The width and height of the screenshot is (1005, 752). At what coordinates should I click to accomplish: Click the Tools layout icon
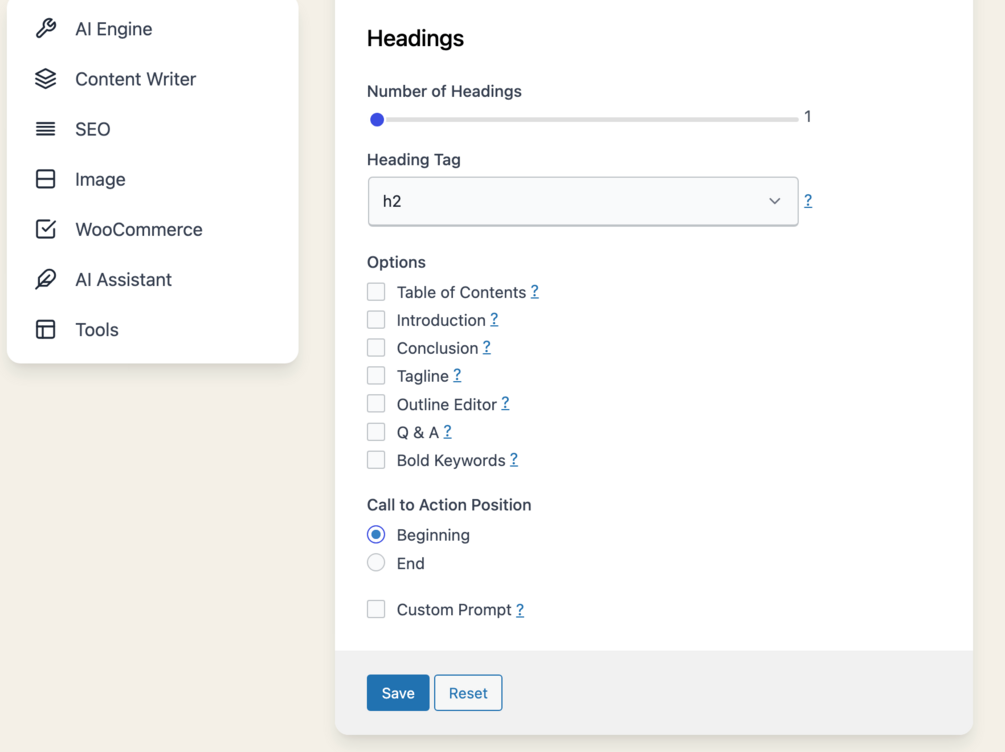point(46,329)
